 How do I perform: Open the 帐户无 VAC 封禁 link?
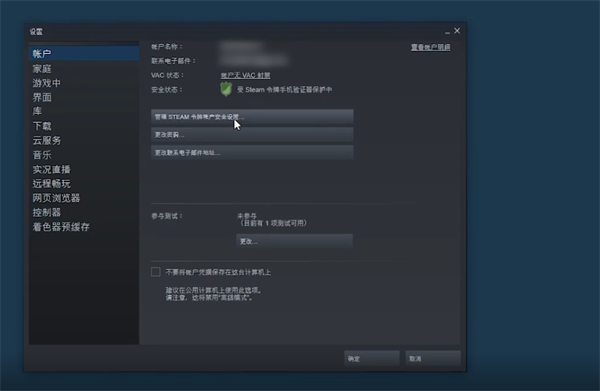coord(245,75)
